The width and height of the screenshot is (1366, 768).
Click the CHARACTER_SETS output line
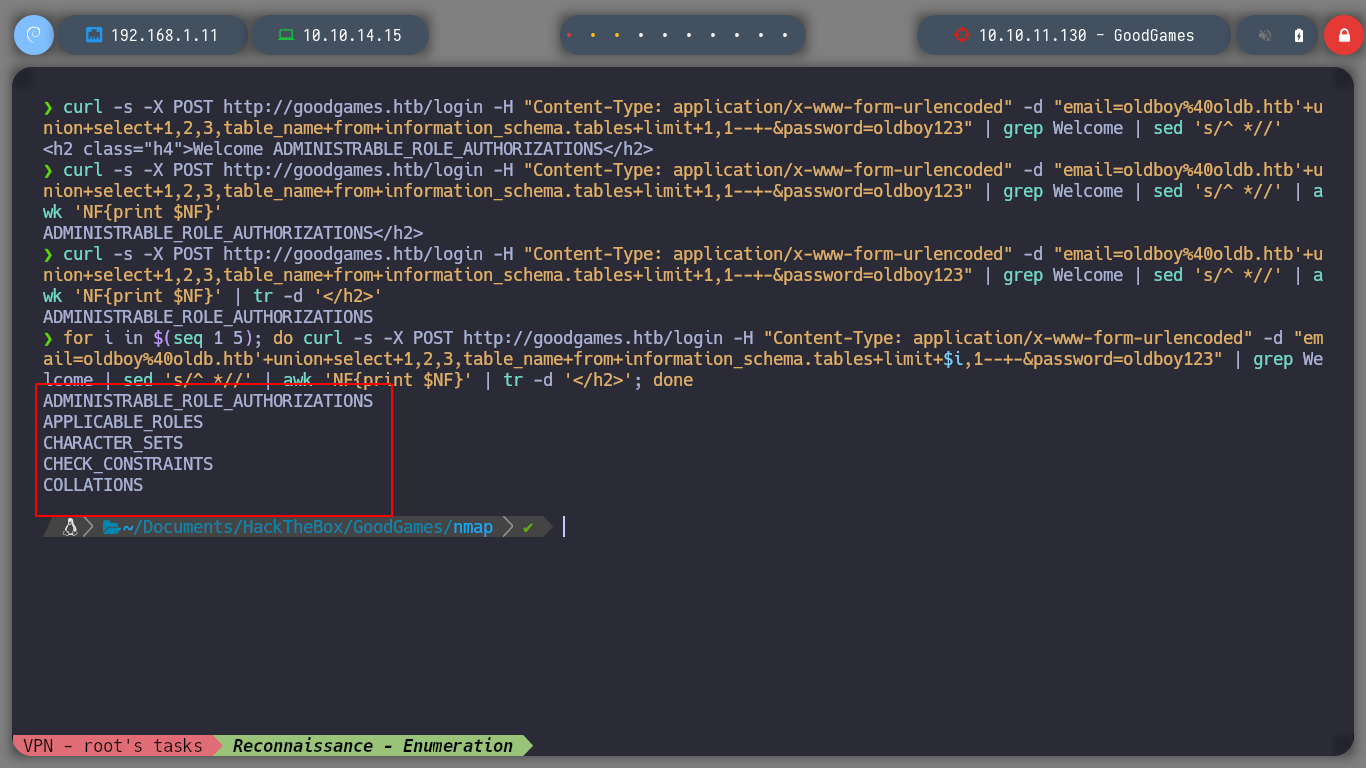pos(113,443)
